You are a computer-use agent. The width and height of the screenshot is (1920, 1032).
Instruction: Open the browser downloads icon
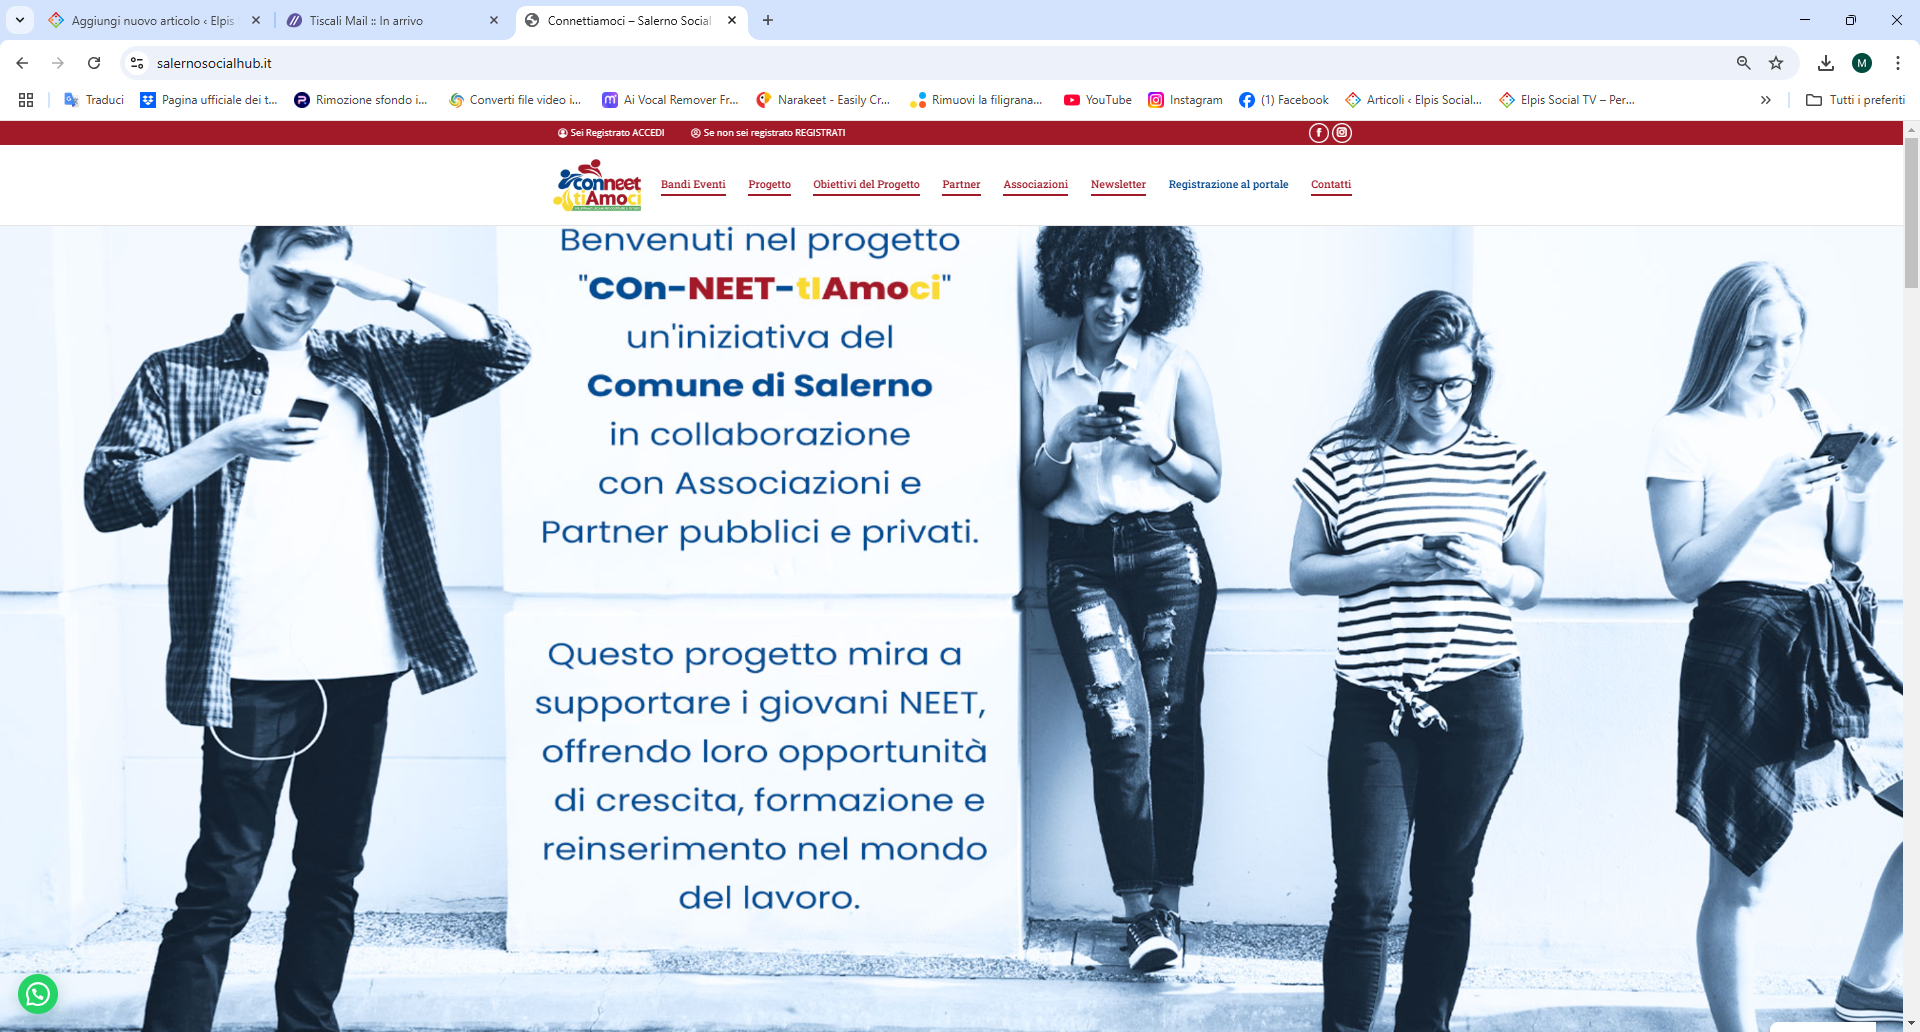pos(1825,63)
